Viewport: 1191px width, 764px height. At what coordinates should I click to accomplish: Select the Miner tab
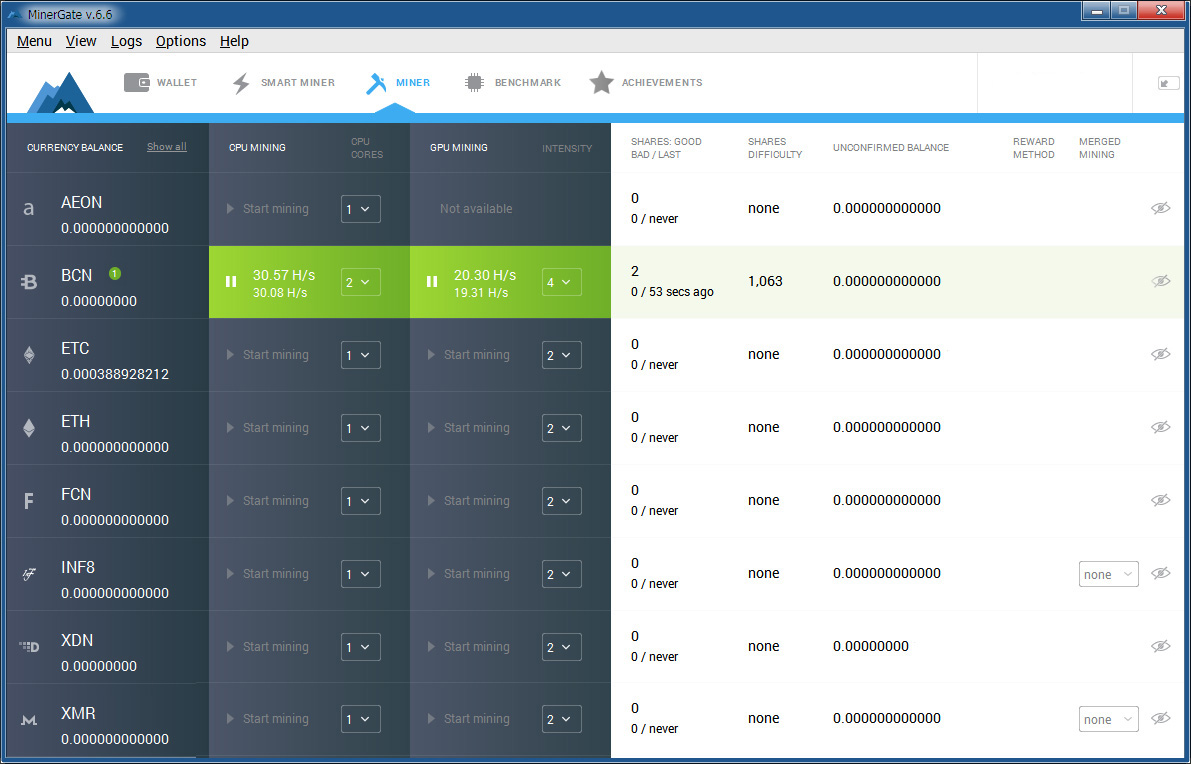point(398,83)
